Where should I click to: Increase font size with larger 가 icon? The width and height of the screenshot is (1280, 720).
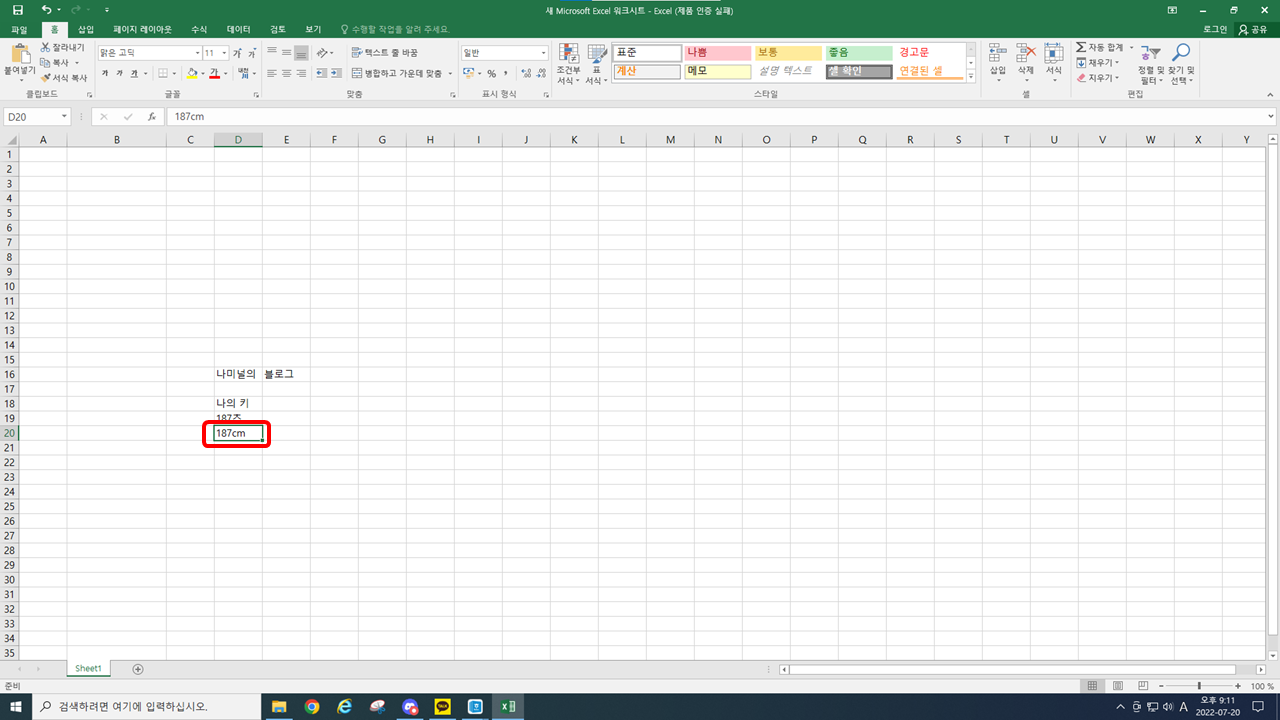pos(238,53)
